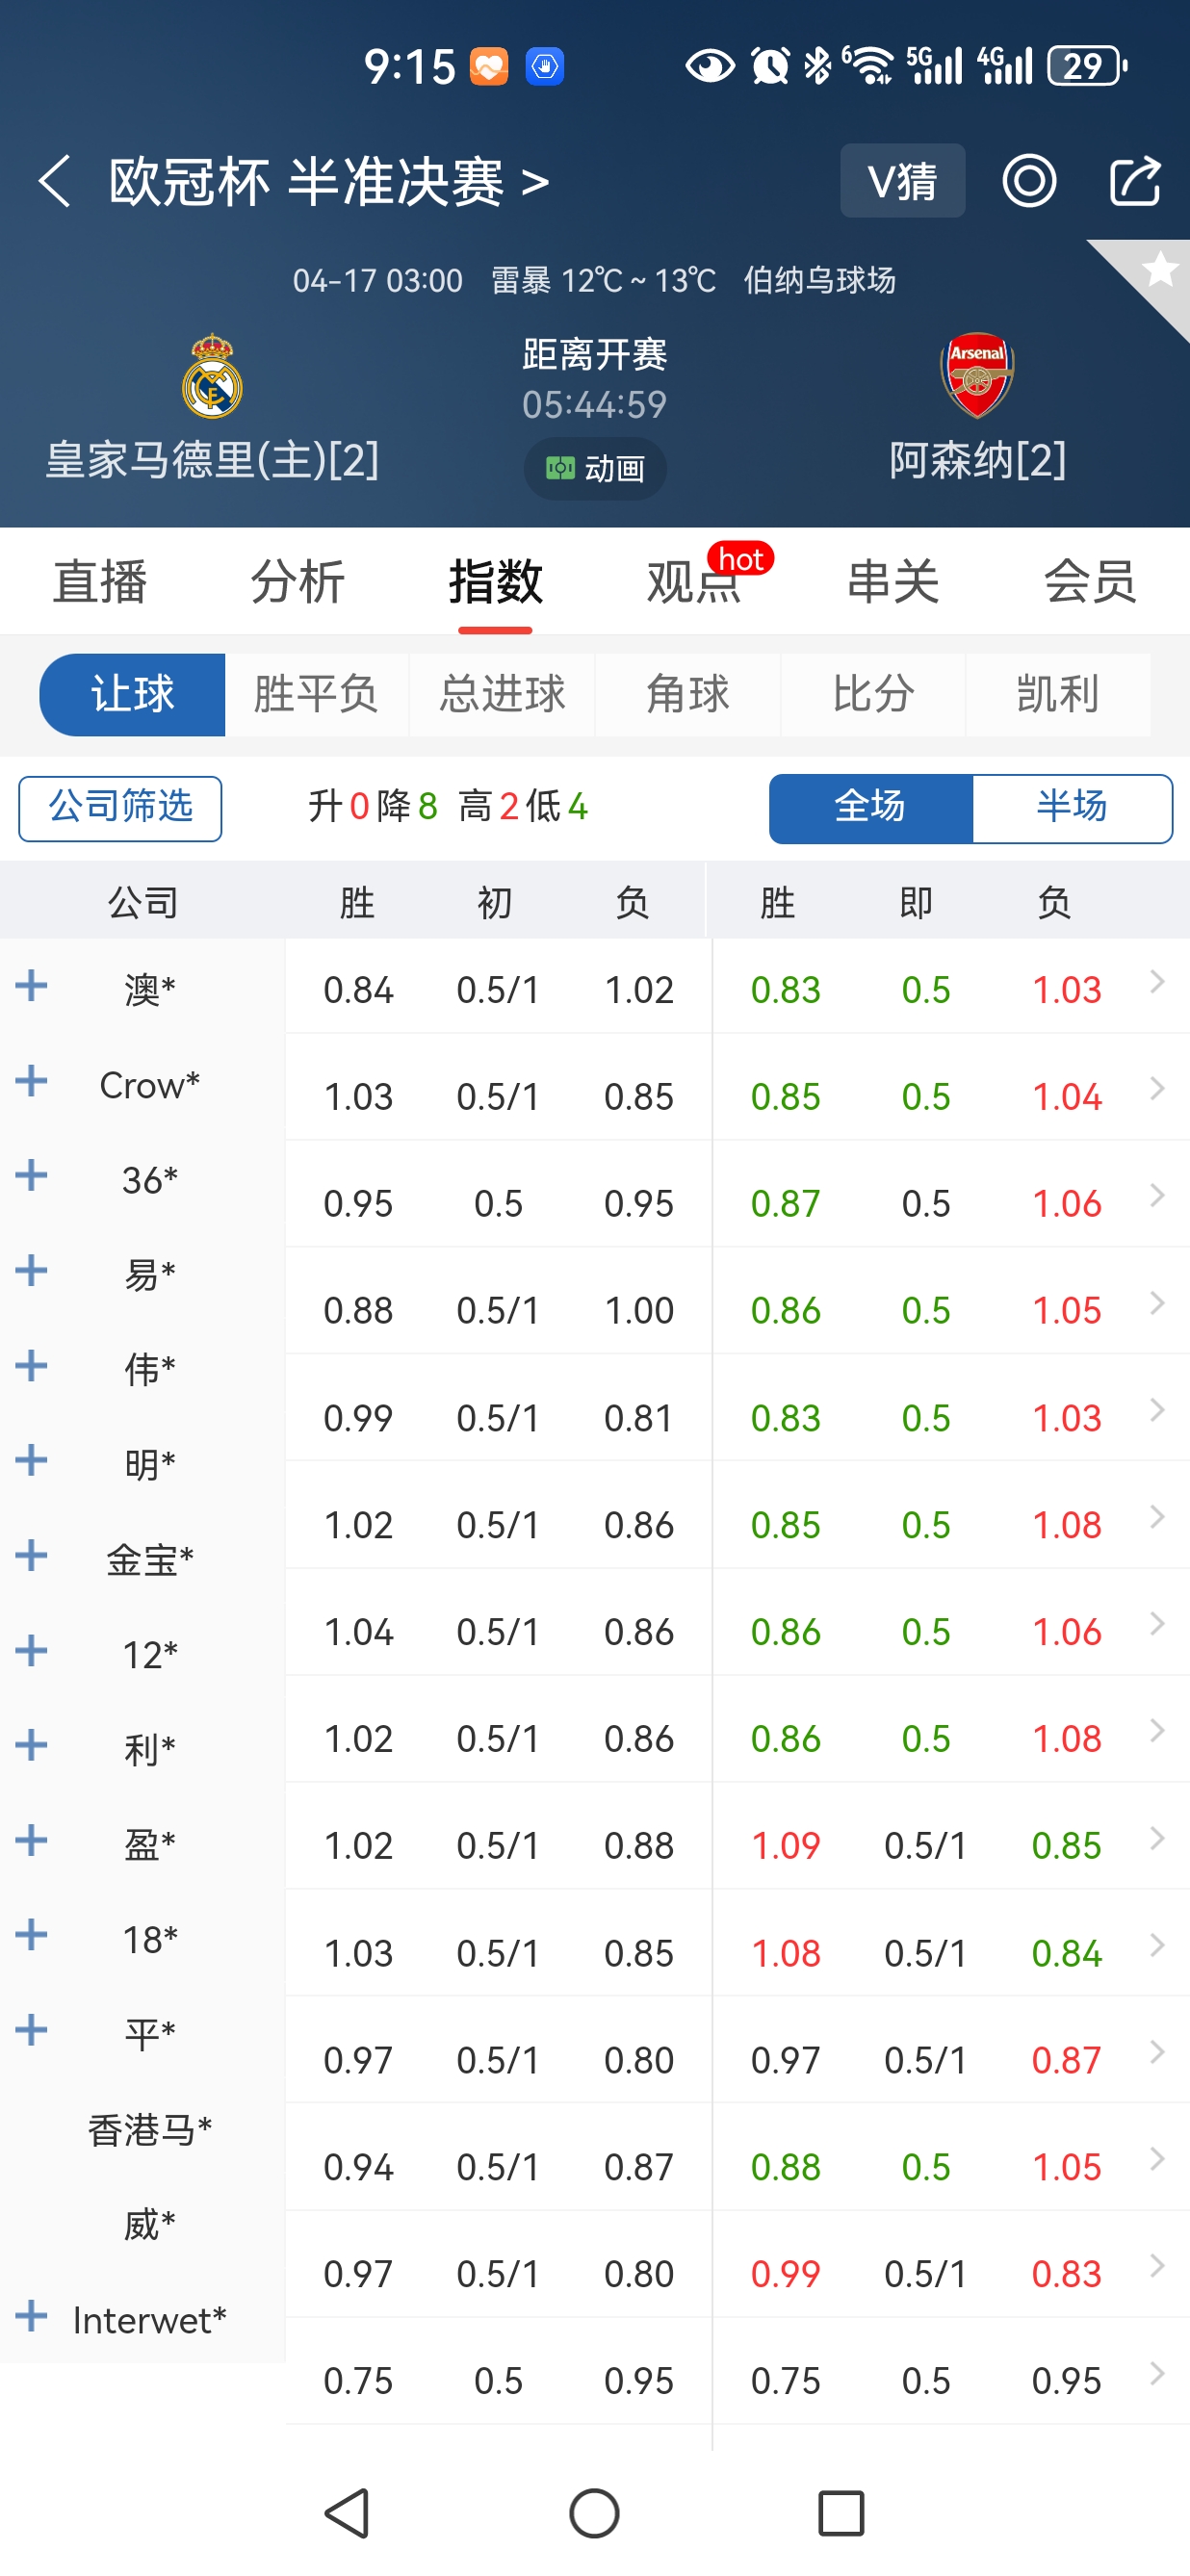1190x2576 pixels.
Task: Expand the 平* company plus icon
Action: point(32,2030)
